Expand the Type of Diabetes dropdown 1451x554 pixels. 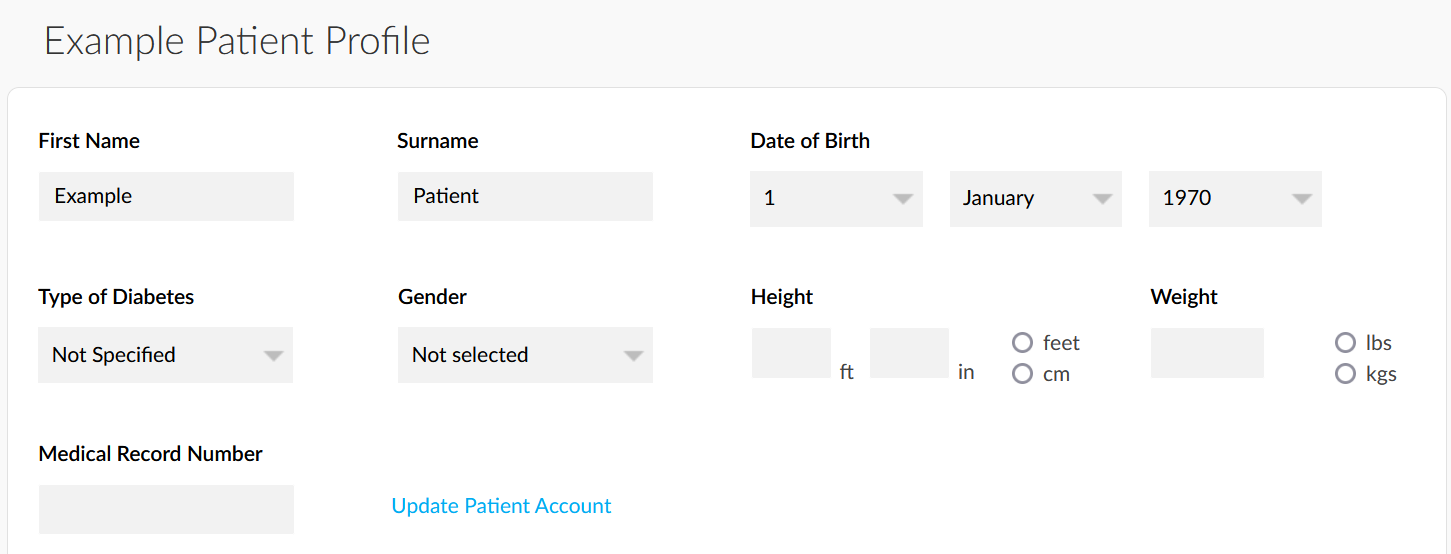pyautogui.click(x=166, y=355)
